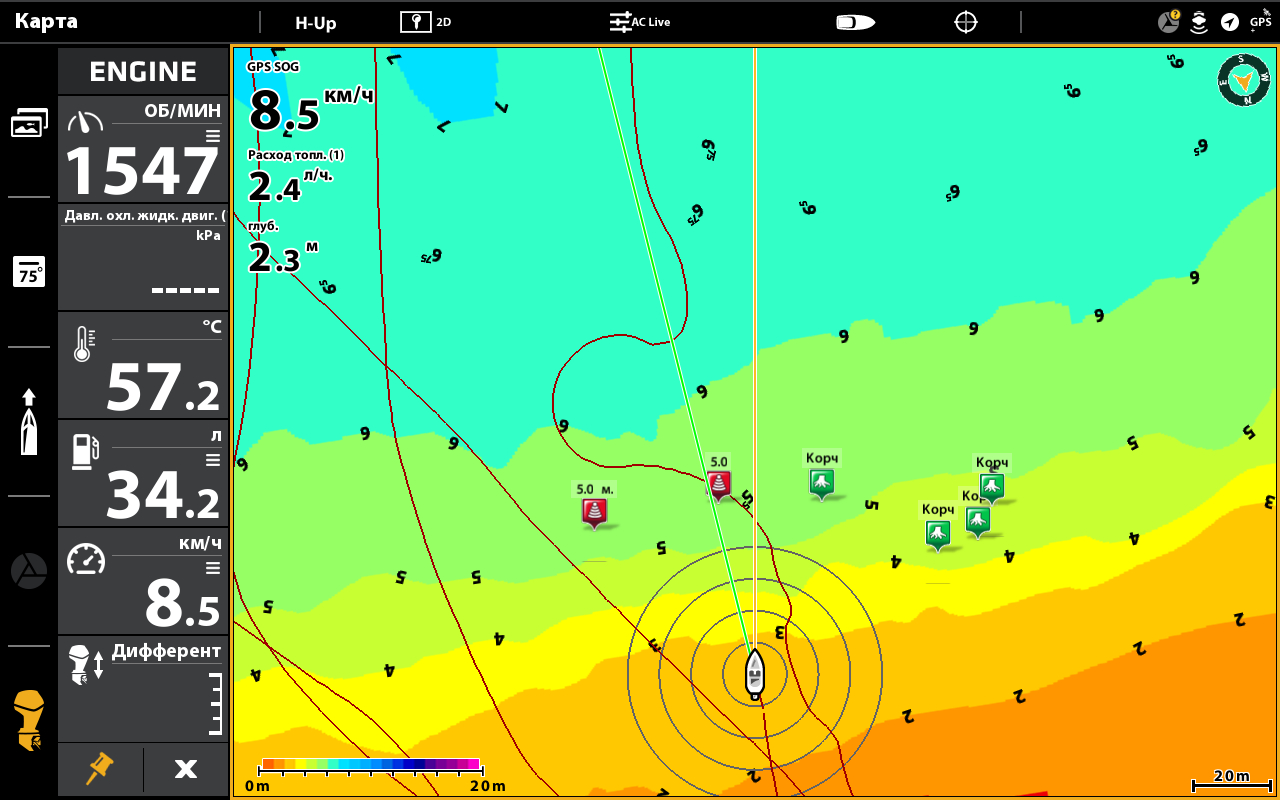Expand the ОБ/МИН gauge options menu
Viewport: 1280px width, 800px height.
pos(212,136)
